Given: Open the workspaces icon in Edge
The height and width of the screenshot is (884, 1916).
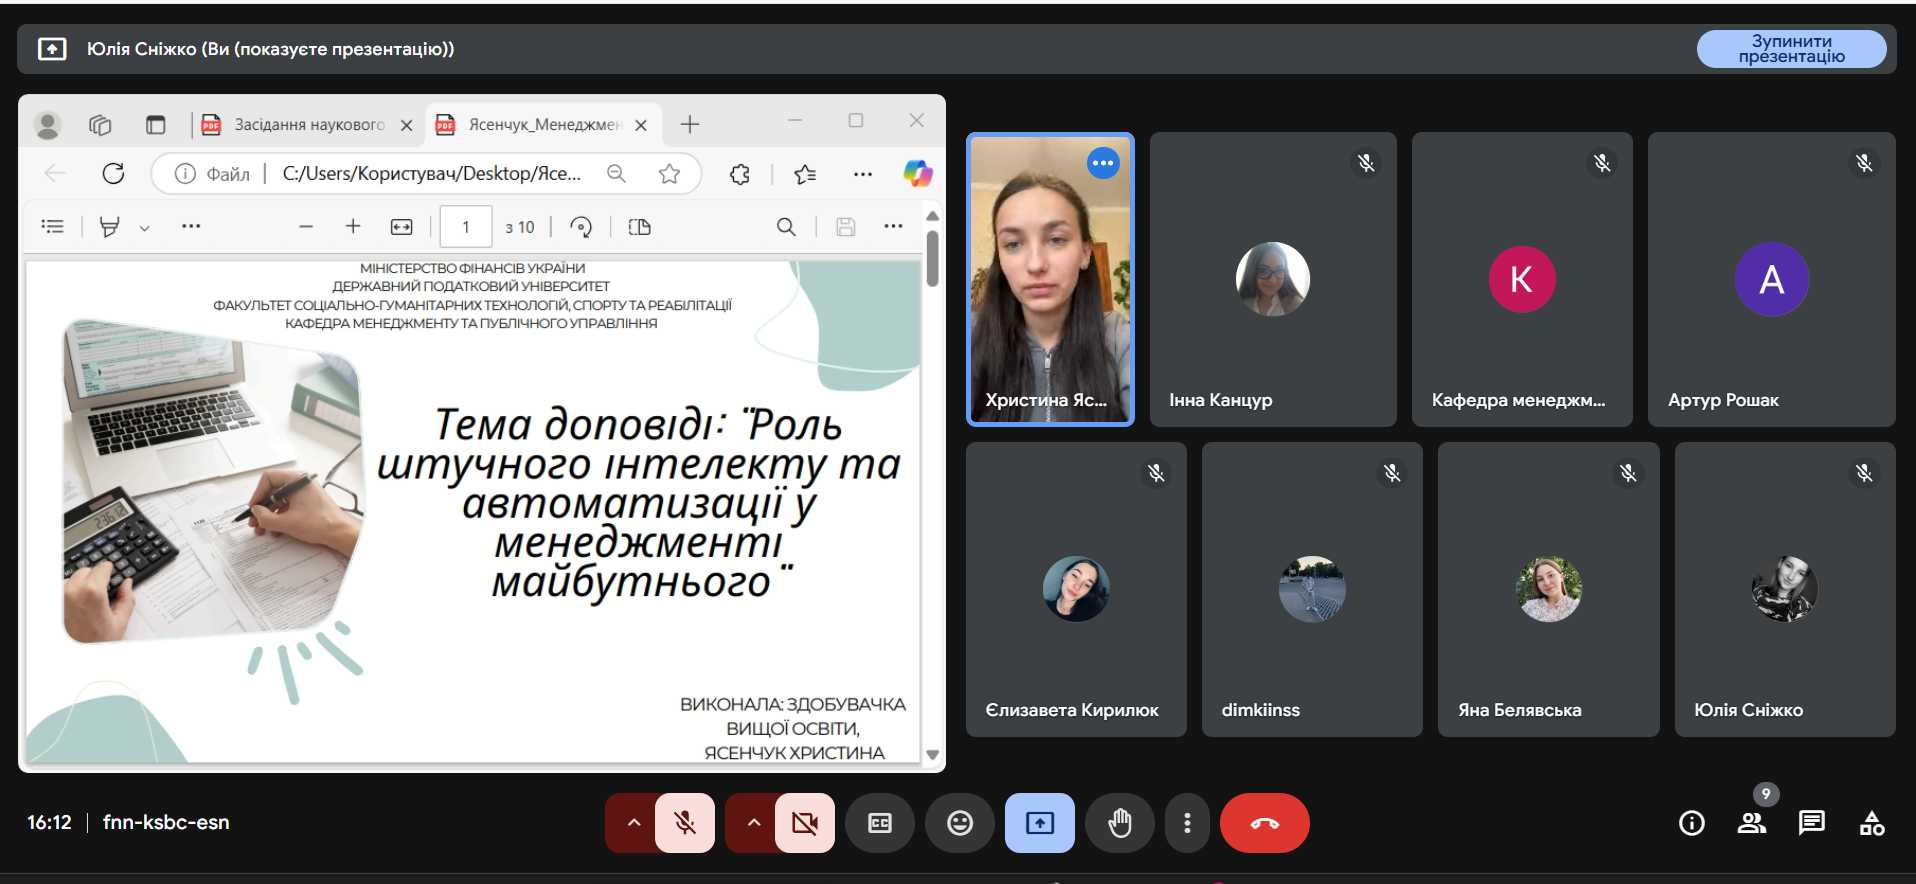Looking at the screenshot, I should click(x=100, y=125).
